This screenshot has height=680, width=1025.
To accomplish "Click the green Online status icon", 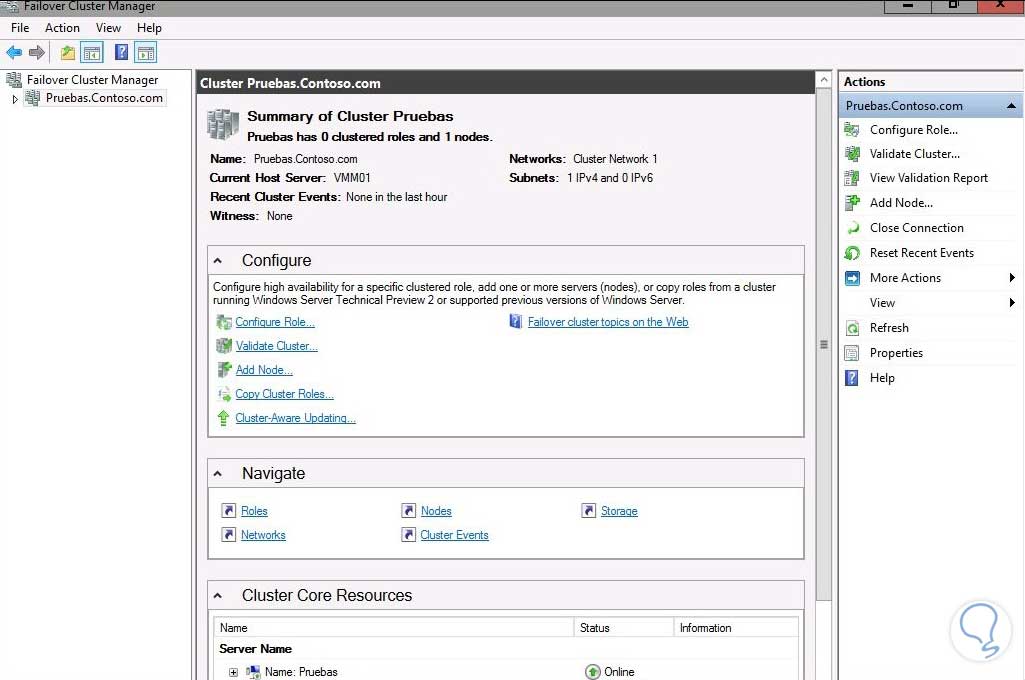I will pyautogui.click(x=592, y=672).
